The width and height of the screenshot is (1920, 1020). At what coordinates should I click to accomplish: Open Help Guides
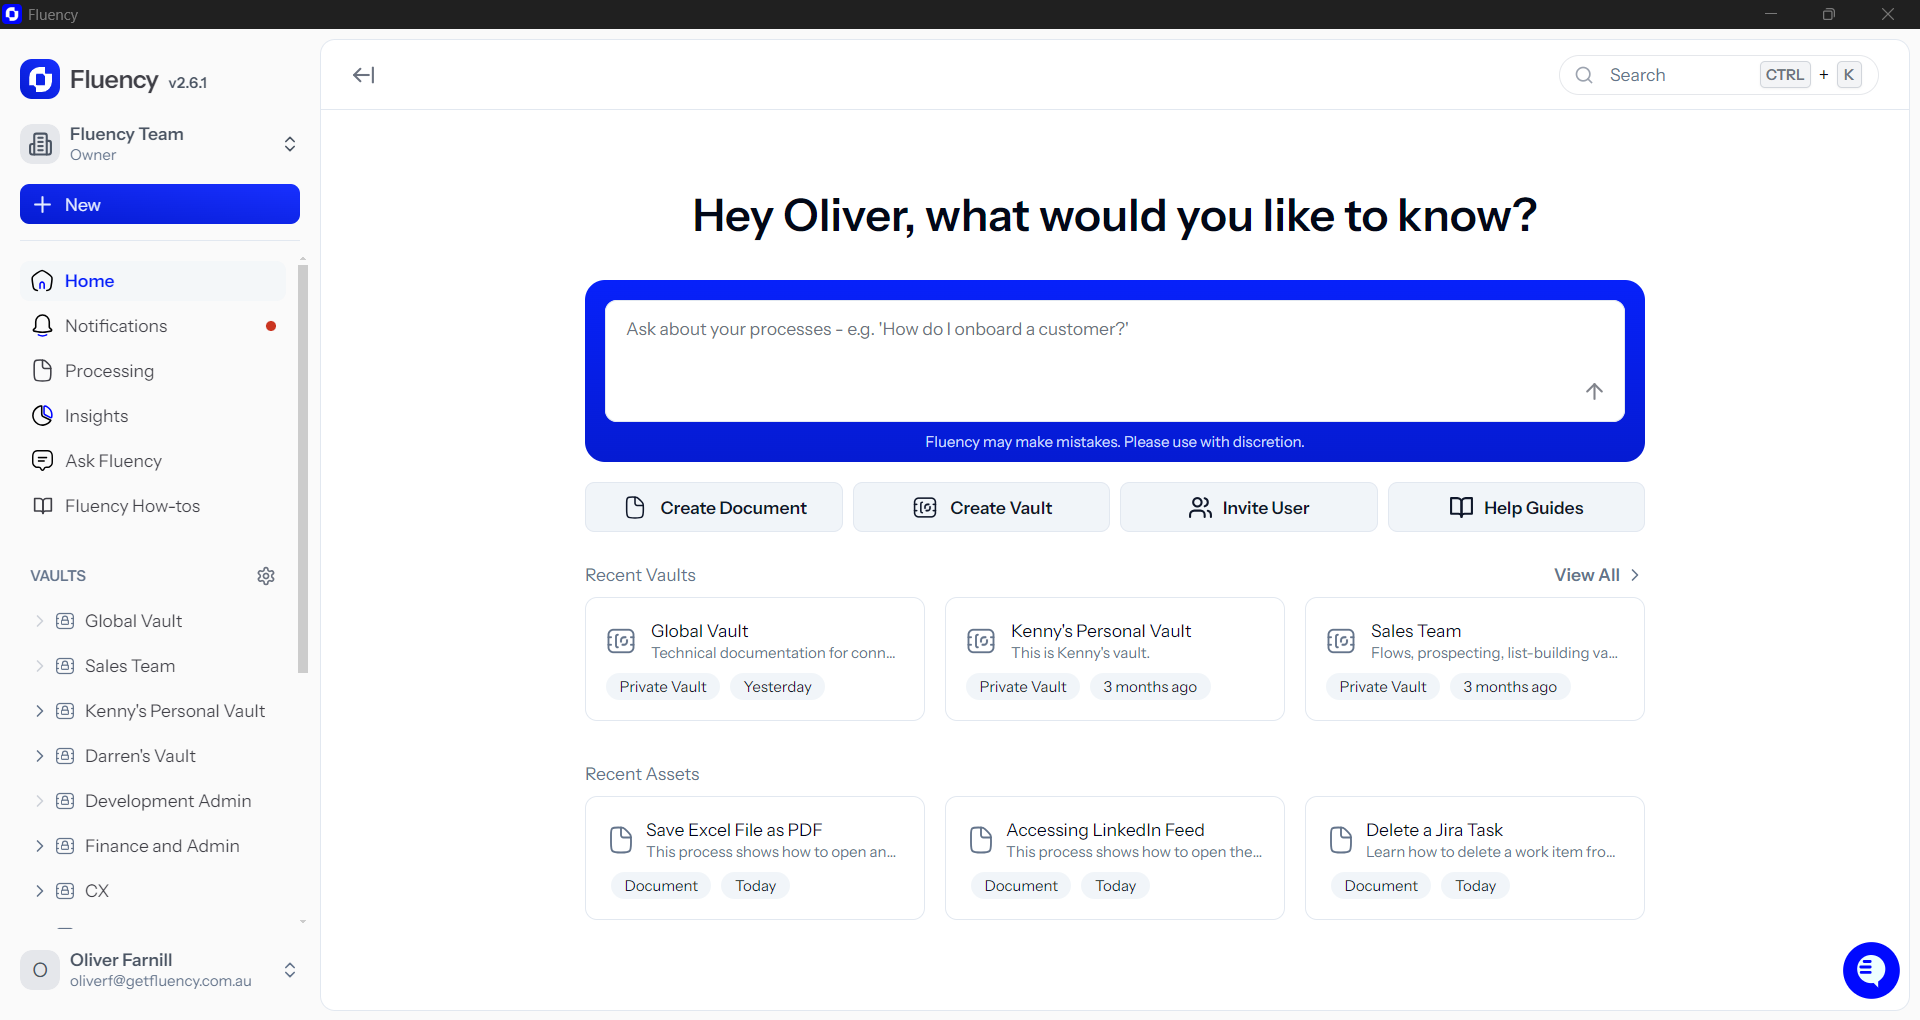(1516, 507)
